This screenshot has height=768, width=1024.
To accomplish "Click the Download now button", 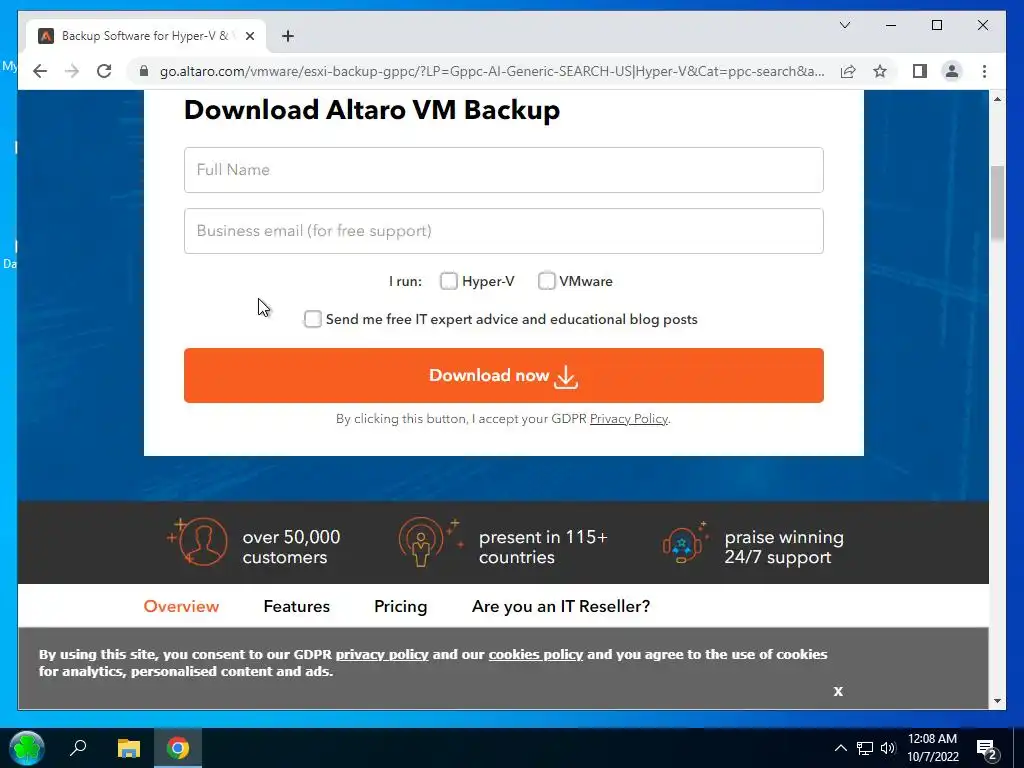I will coord(504,376).
